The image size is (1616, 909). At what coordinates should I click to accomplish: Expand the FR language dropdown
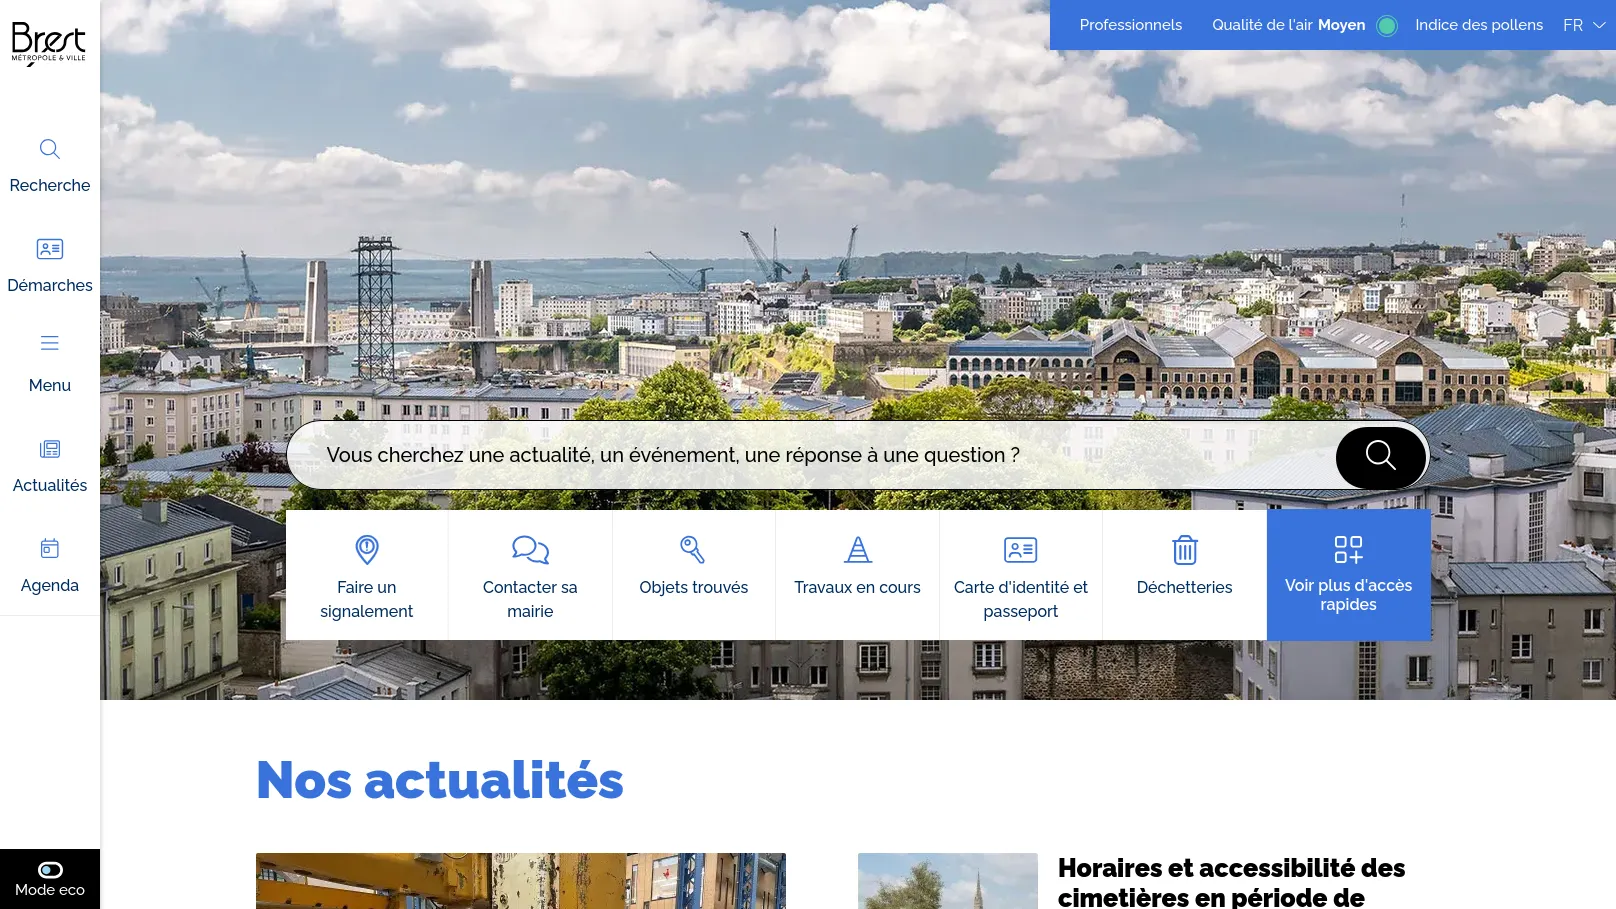coord(1584,25)
